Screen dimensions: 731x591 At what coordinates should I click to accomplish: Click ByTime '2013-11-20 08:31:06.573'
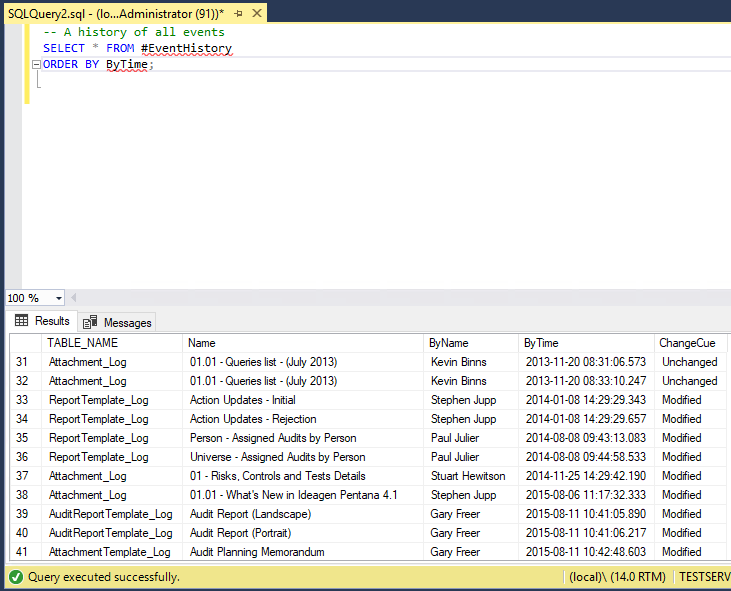tap(586, 362)
